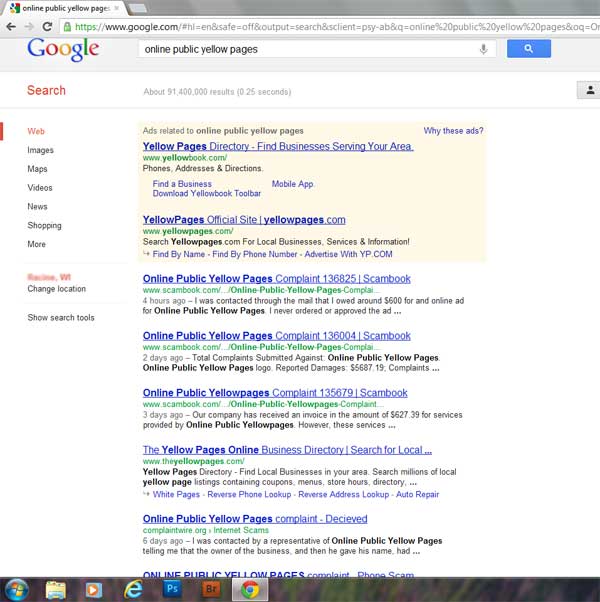
Task: Reload the page with the refresh icon
Action: click(47, 26)
